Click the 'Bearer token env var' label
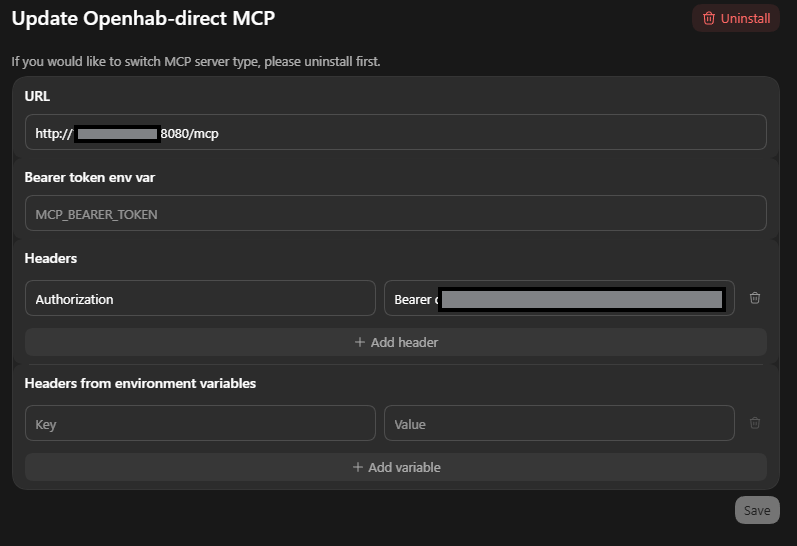The image size is (797, 546). click(x=89, y=177)
